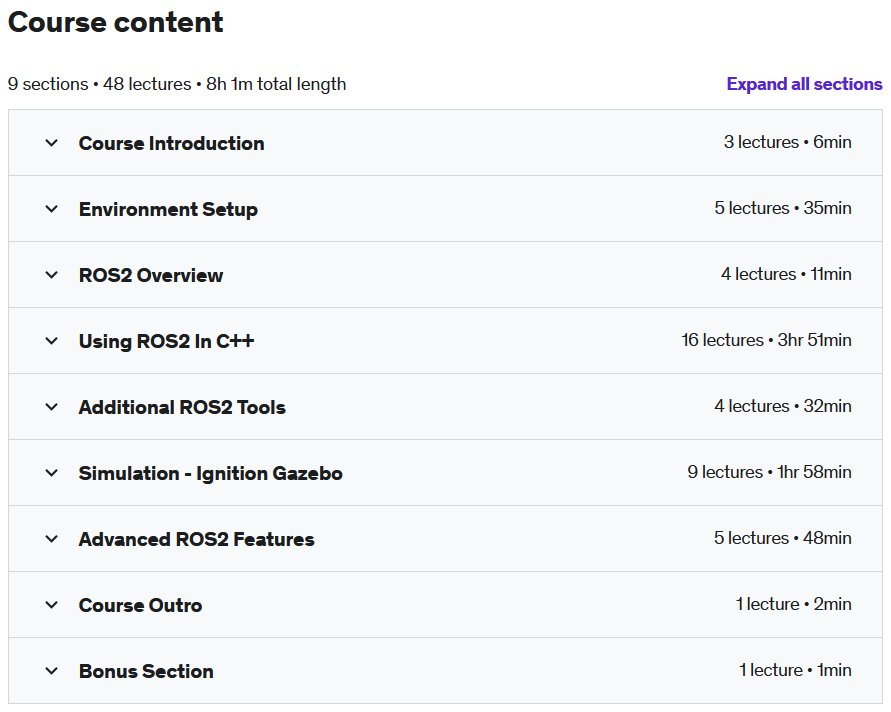The width and height of the screenshot is (891, 712).
Task: Toggle the chevron beside Environment Setup
Action: 52,209
